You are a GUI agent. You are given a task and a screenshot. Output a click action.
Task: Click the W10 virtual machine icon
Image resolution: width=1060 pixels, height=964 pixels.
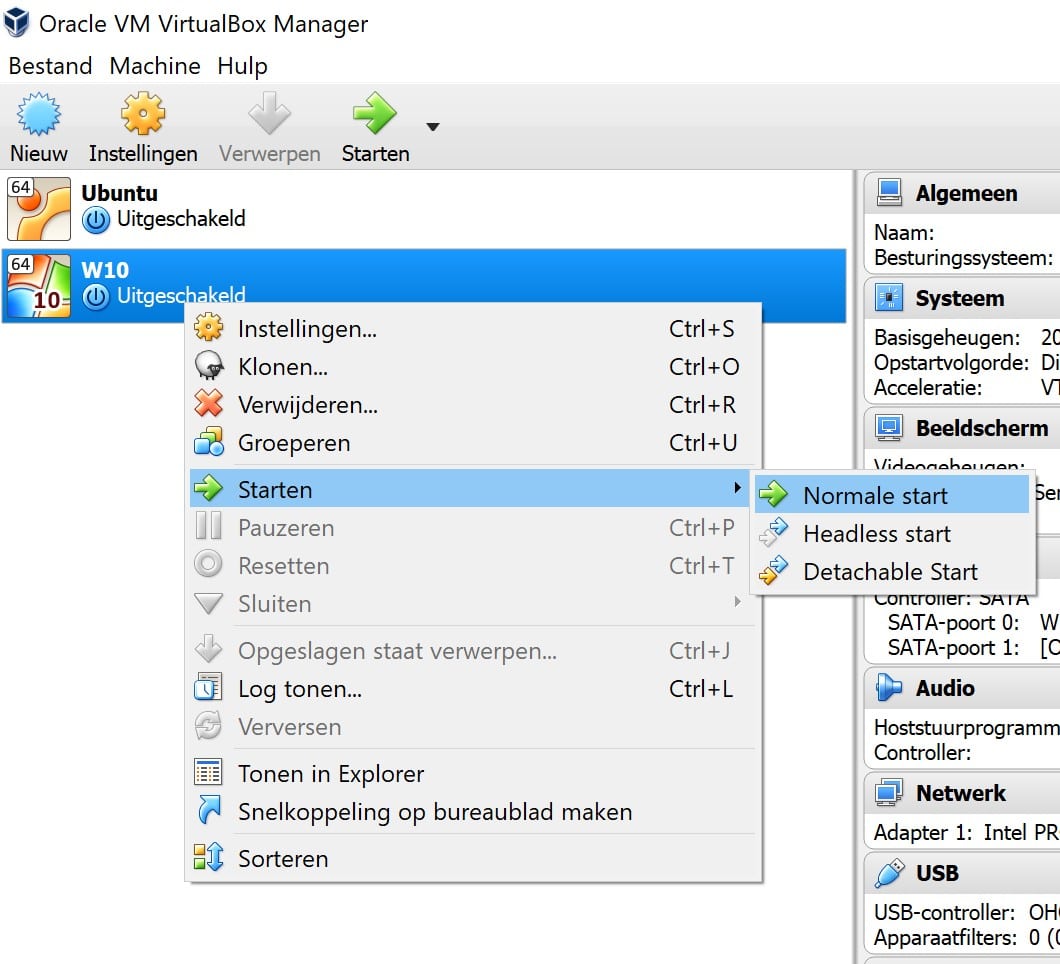[39, 285]
